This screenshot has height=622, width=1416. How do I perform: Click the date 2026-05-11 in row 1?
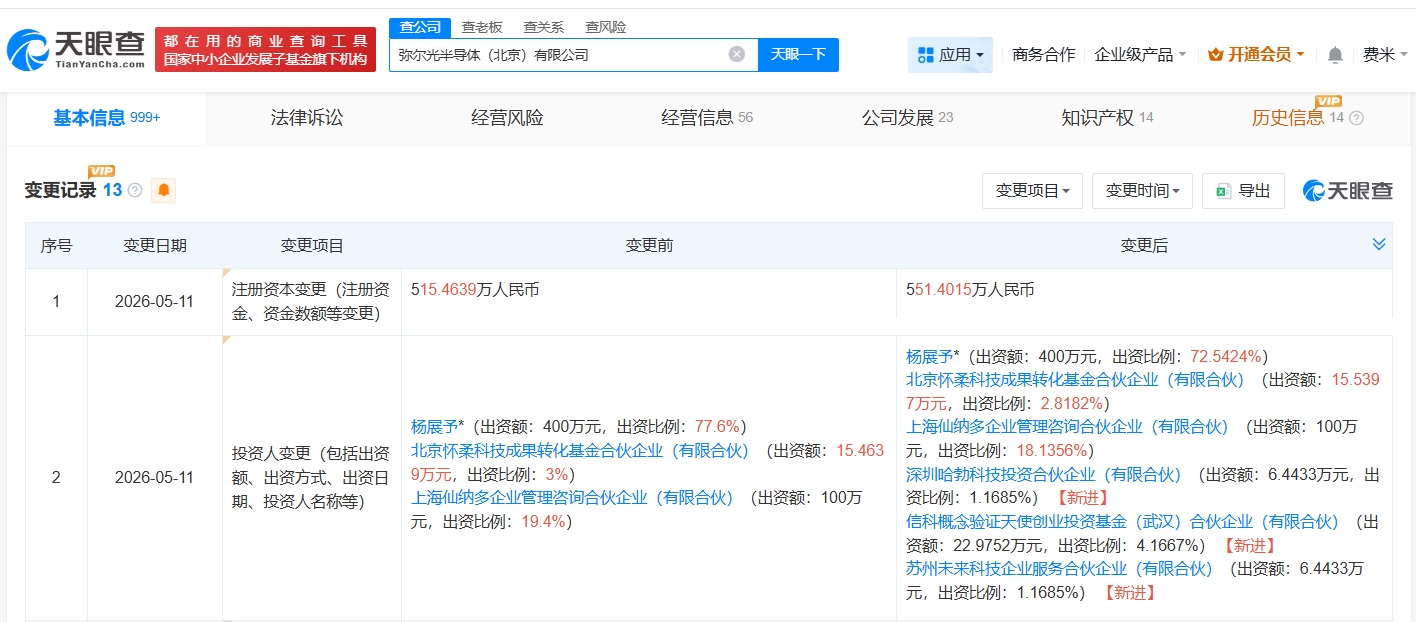(155, 301)
